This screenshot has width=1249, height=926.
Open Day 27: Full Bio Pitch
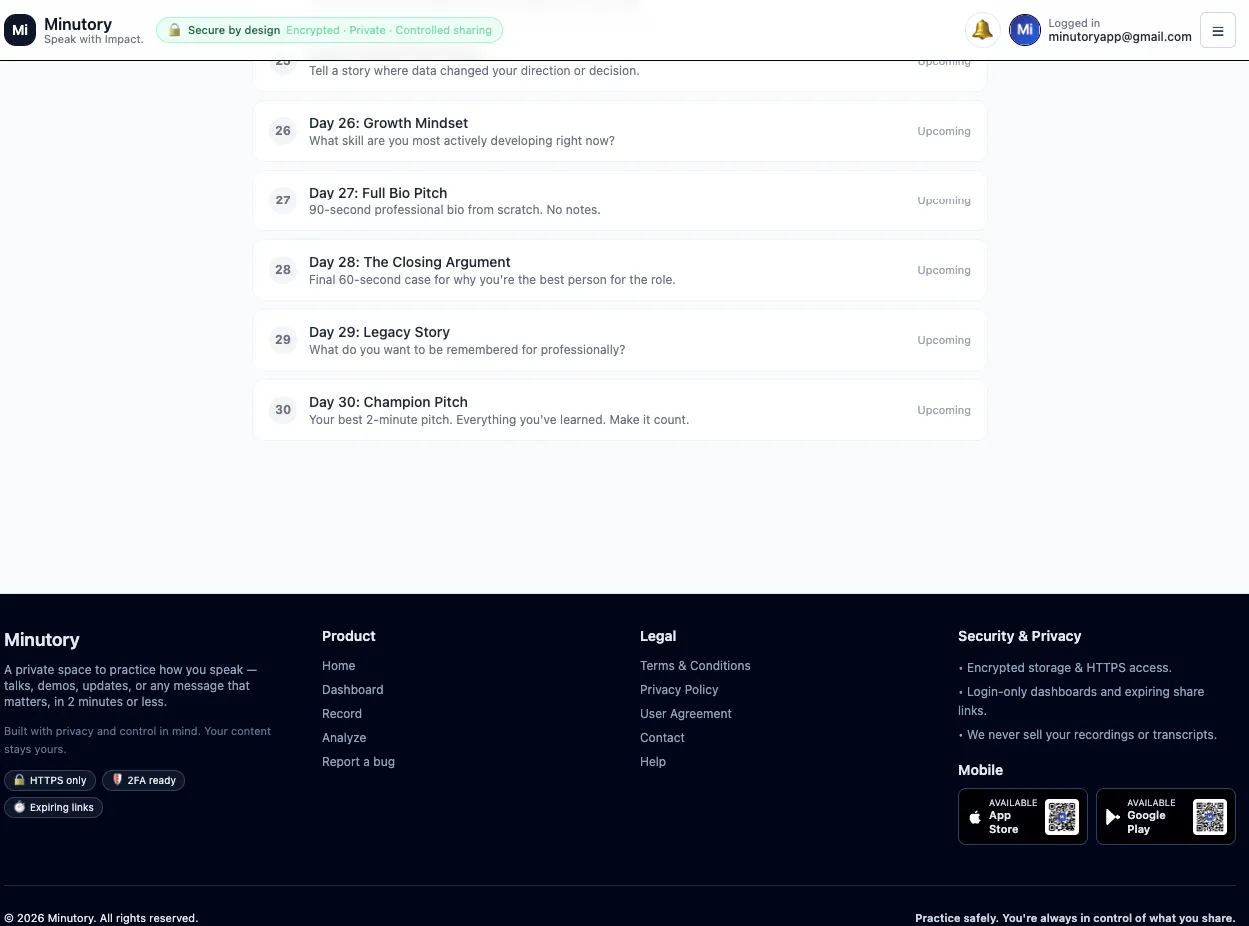click(x=620, y=201)
